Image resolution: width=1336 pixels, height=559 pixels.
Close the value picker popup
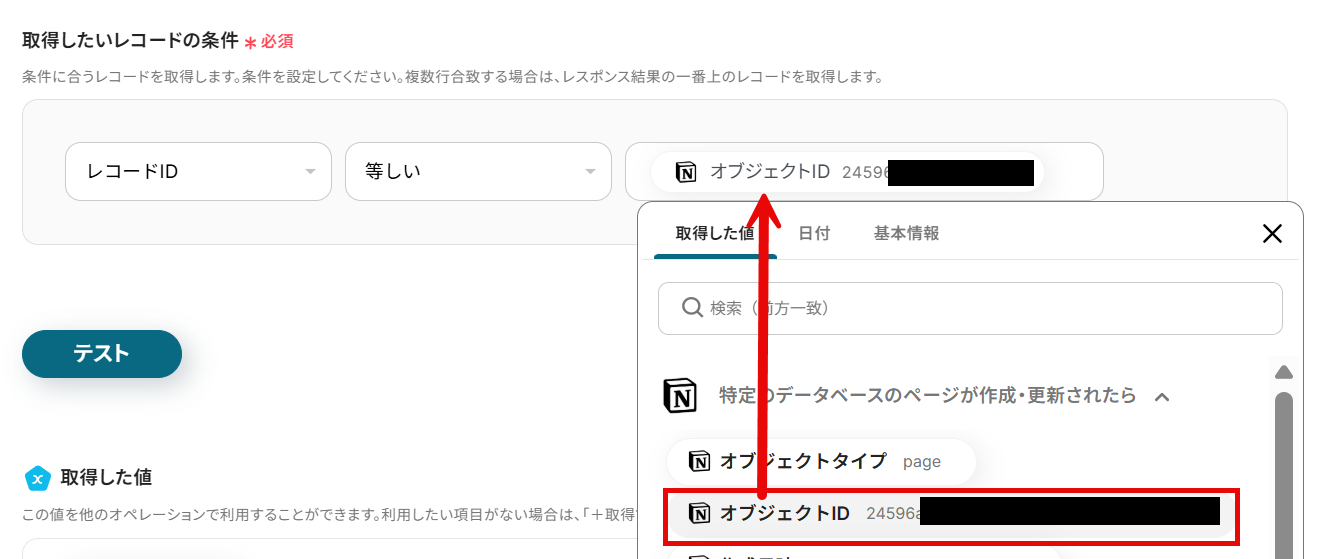[x=1272, y=234]
